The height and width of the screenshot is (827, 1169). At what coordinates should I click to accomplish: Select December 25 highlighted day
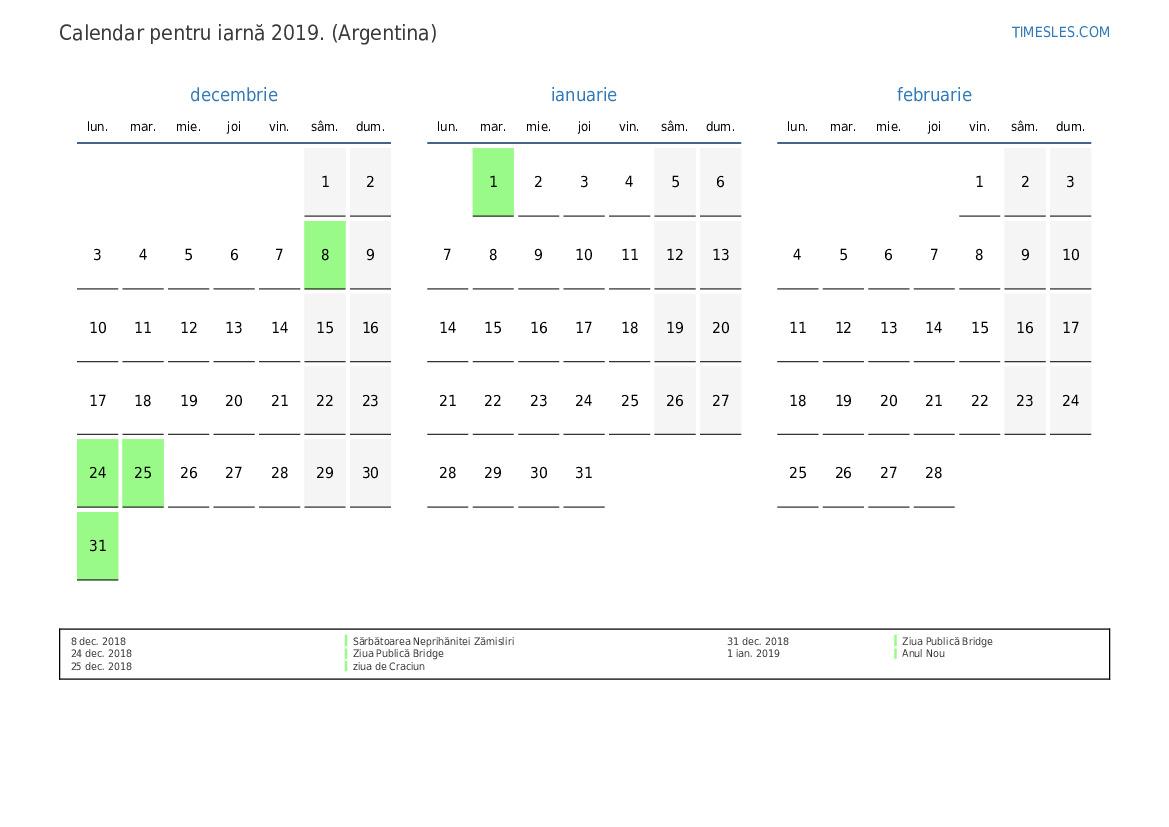pos(143,474)
